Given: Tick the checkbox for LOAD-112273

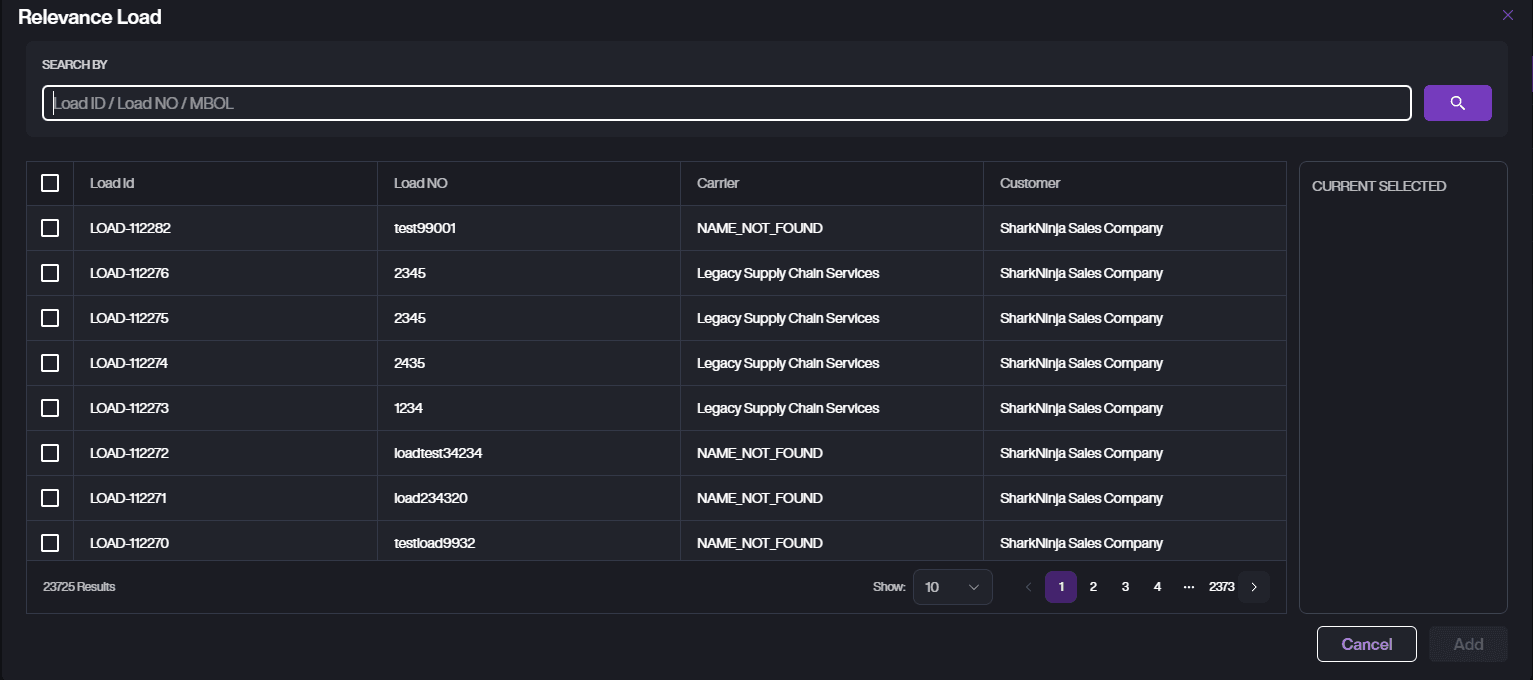Looking at the screenshot, I should (50, 408).
